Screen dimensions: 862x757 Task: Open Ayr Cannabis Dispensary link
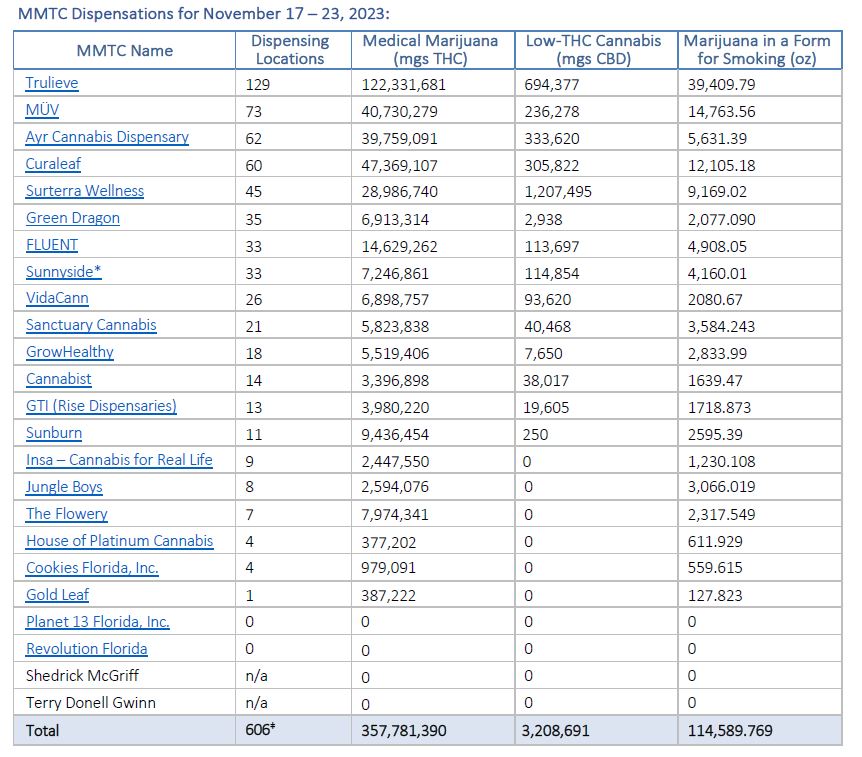107,137
